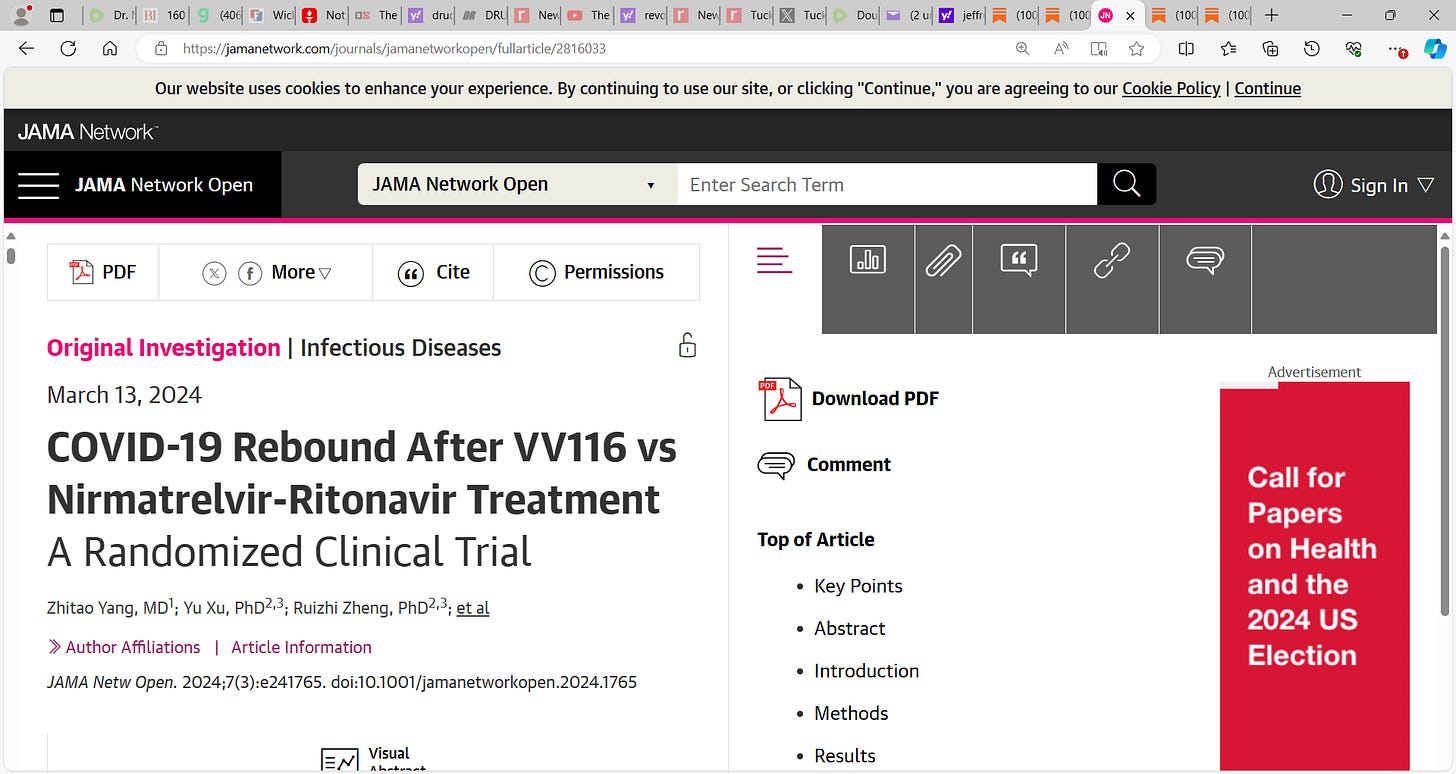Viewport: 1456px width, 774px height.
Task: Switch to the 'Dr.' browser tab
Action: [109, 15]
